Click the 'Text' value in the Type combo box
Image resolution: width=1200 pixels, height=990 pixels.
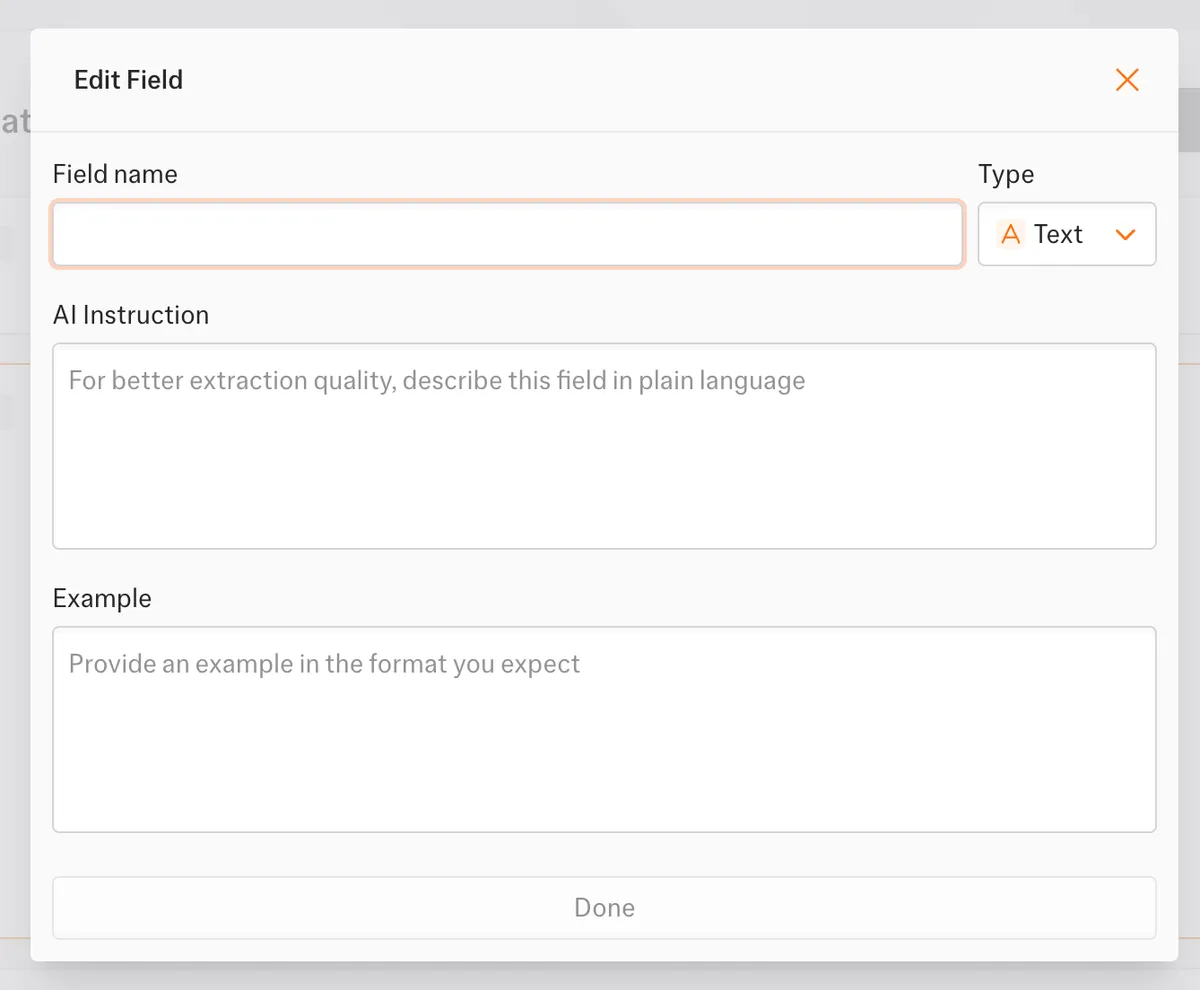(1058, 234)
